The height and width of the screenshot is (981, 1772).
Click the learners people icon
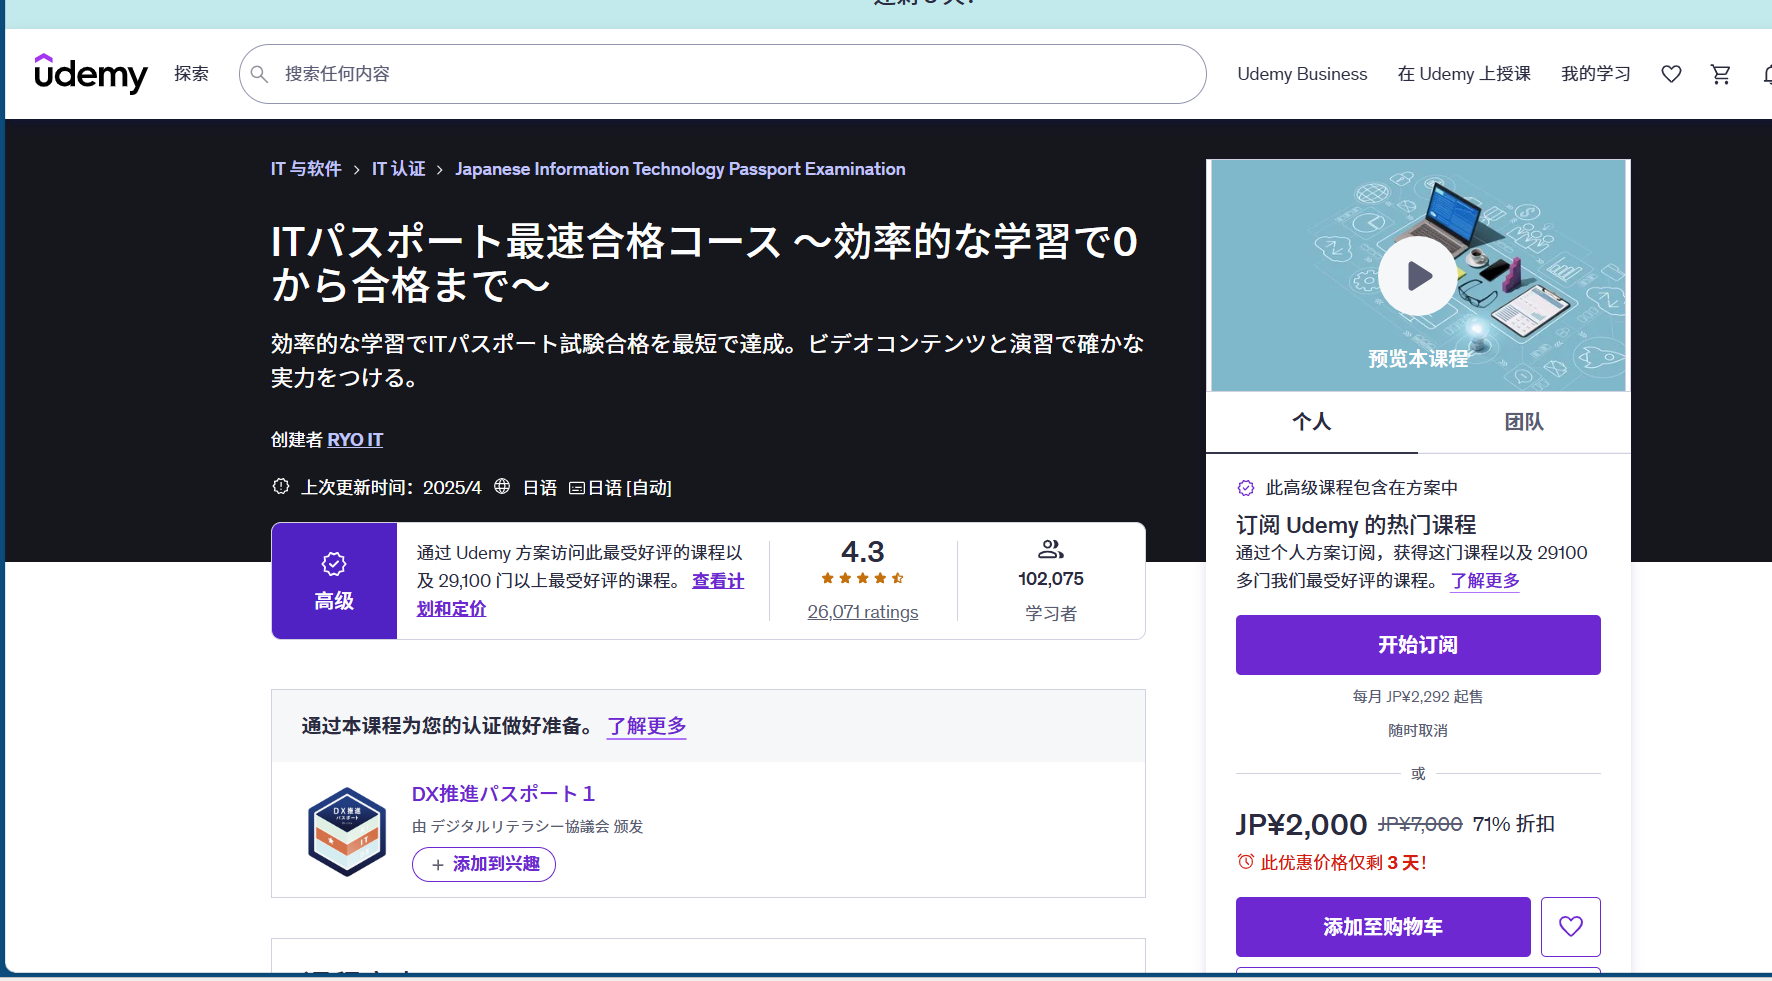pyautogui.click(x=1051, y=549)
